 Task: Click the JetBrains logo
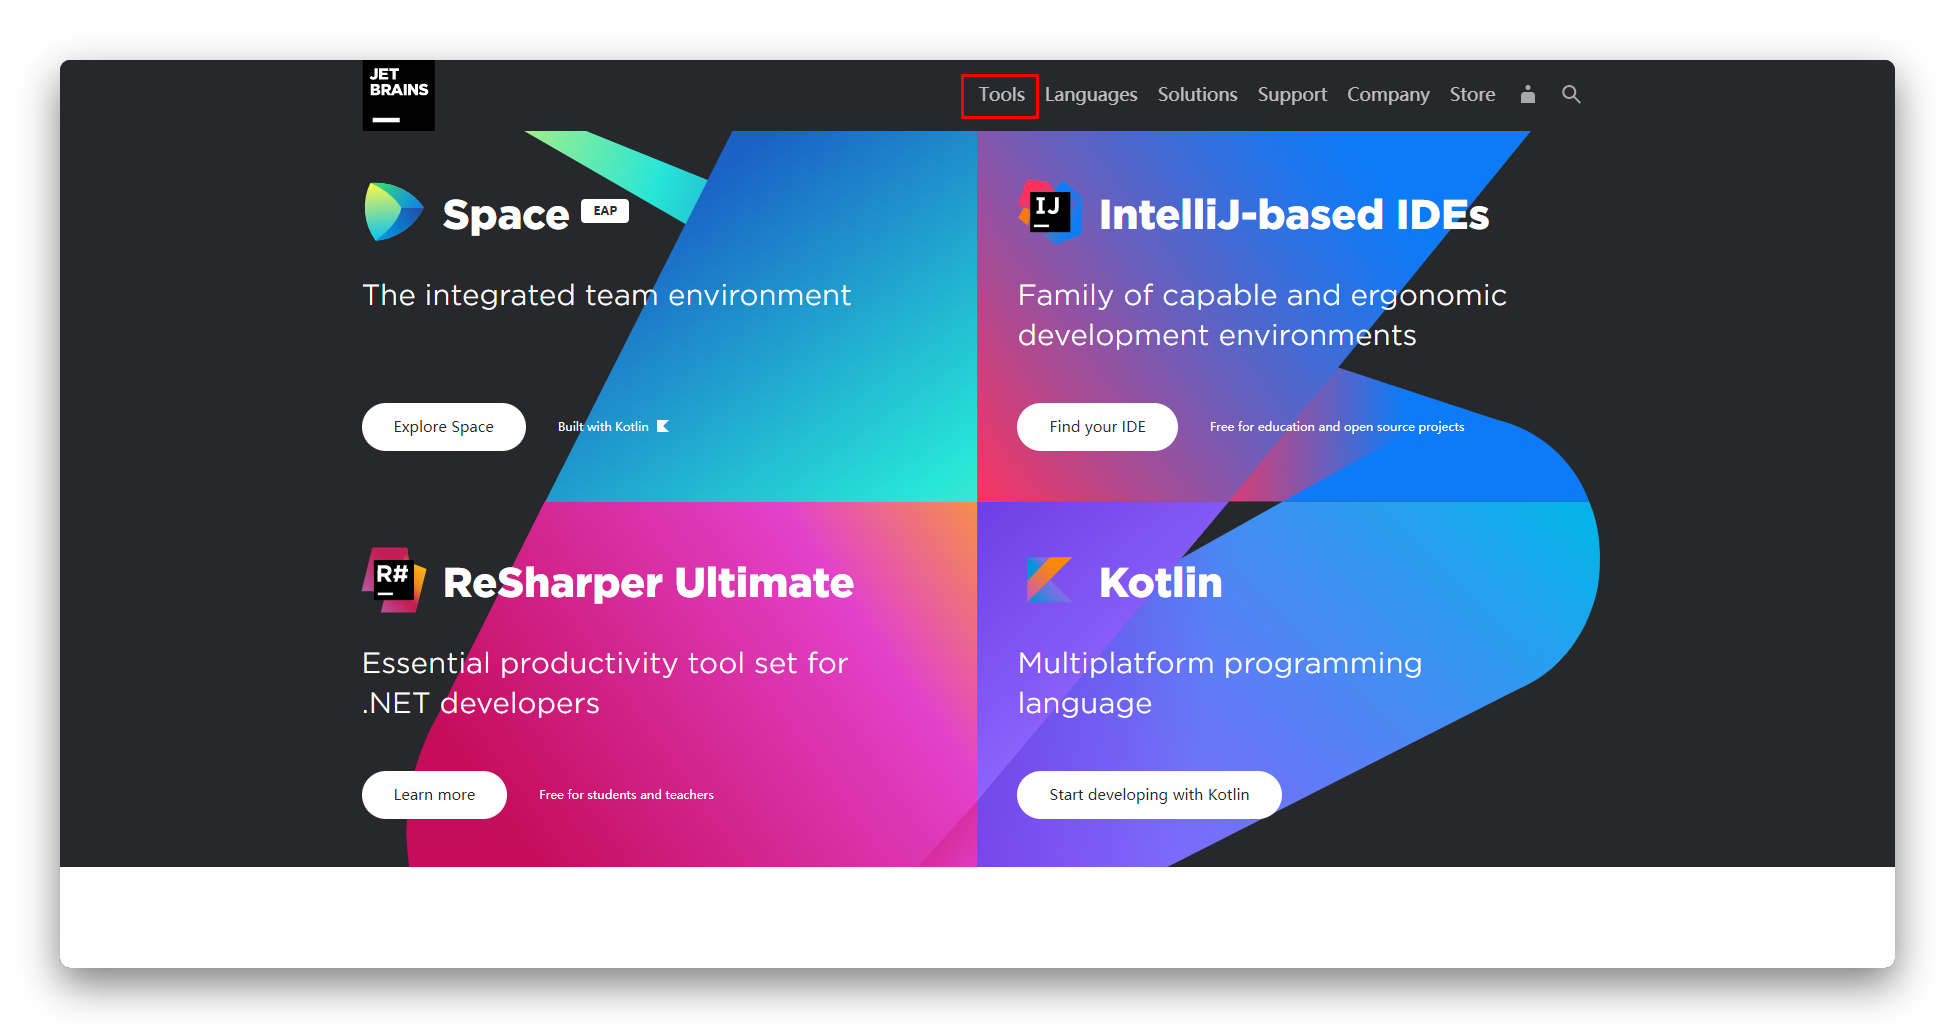[398, 96]
